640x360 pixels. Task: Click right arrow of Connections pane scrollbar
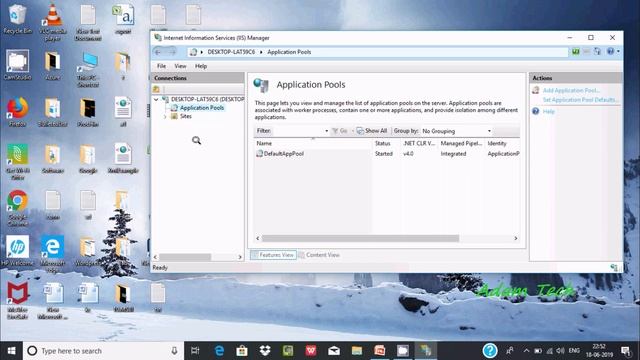coord(240,257)
